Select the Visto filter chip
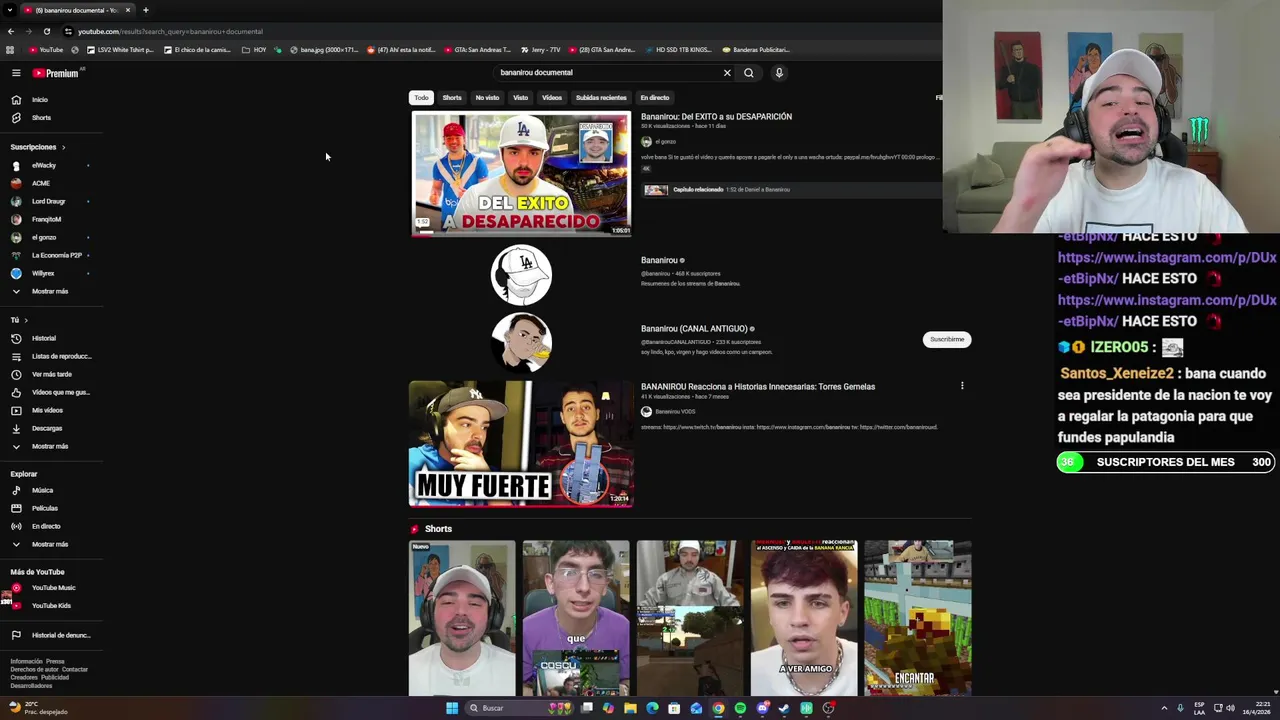The width and height of the screenshot is (1280, 720). tap(521, 98)
